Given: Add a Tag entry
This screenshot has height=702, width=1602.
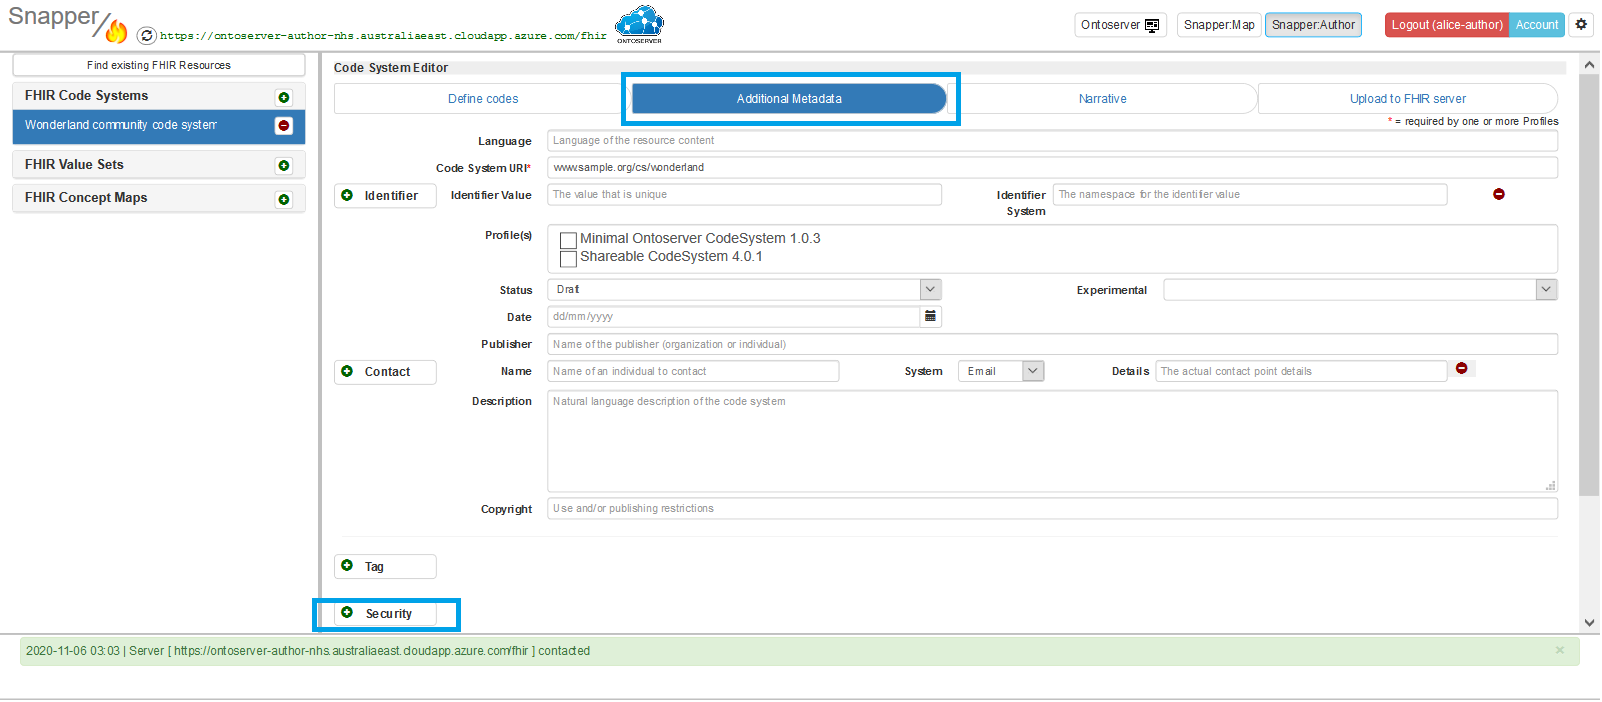Looking at the screenshot, I should click(385, 566).
